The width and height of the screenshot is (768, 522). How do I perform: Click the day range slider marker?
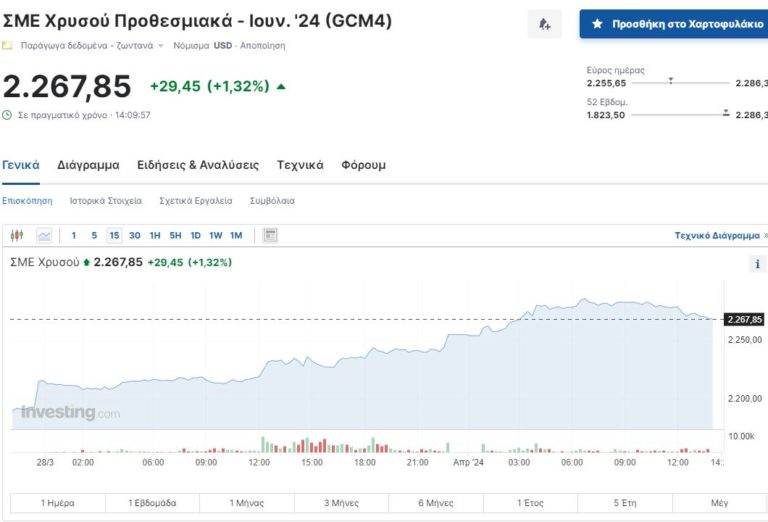click(x=670, y=79)
